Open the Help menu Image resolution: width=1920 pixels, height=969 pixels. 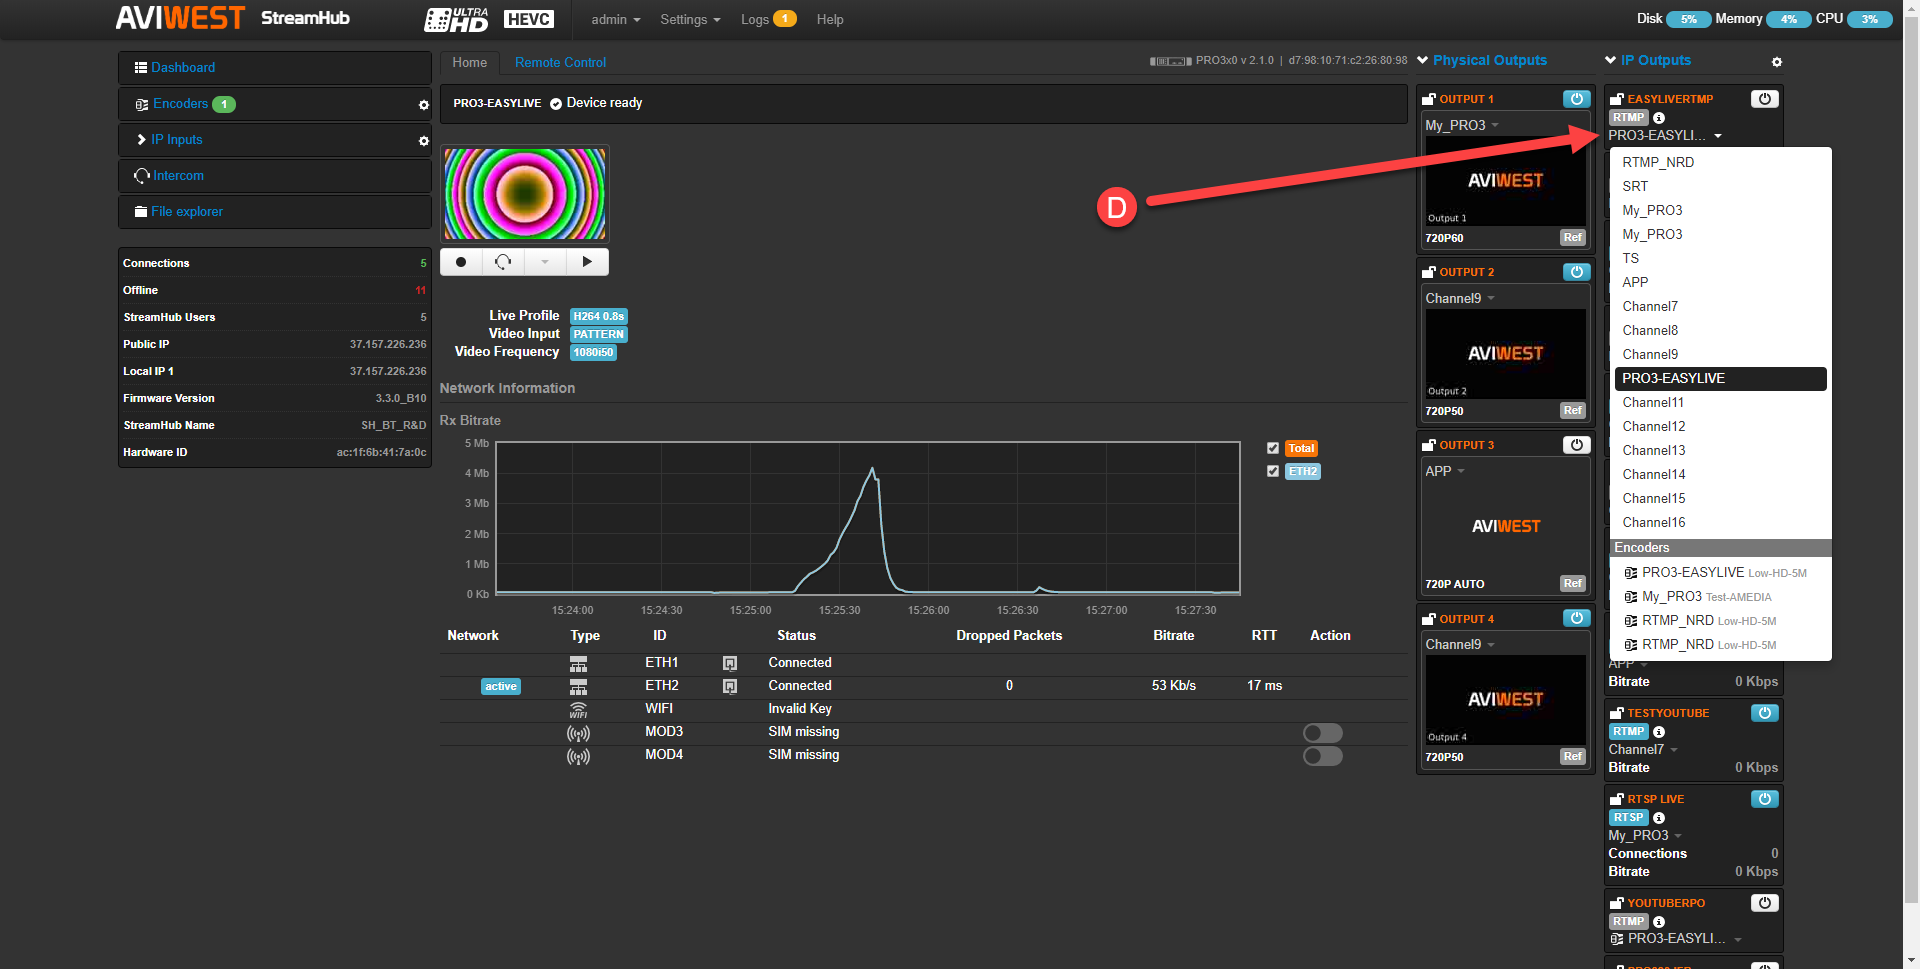coord(830,19)
